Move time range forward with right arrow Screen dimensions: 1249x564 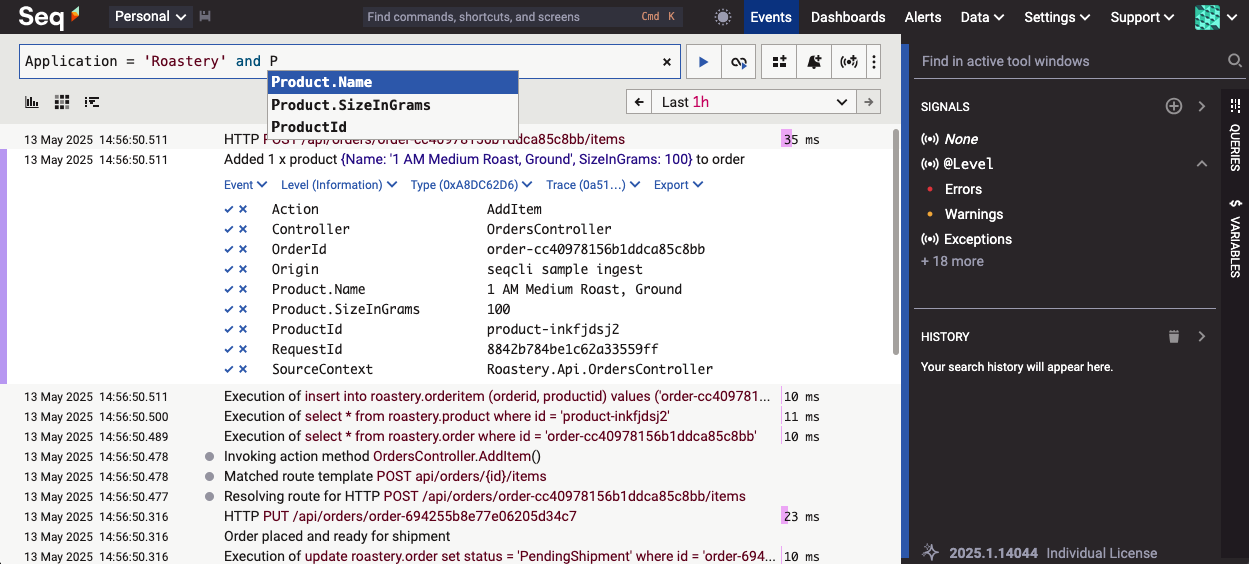pos(870,102)
